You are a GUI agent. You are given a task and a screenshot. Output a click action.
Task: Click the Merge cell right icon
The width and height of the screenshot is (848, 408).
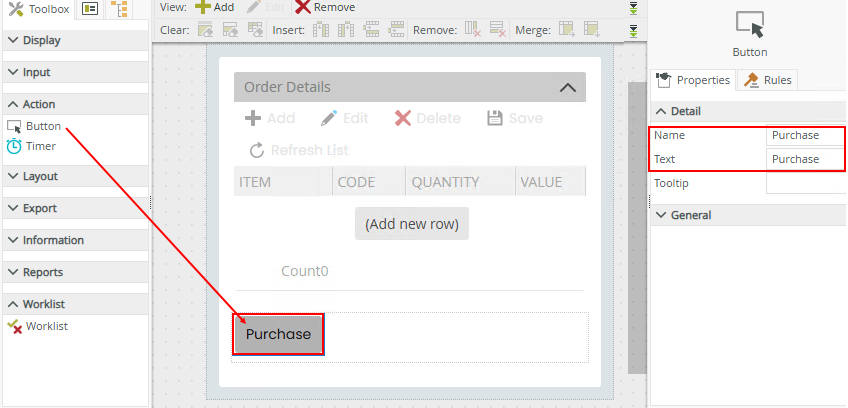coord(567,30)
